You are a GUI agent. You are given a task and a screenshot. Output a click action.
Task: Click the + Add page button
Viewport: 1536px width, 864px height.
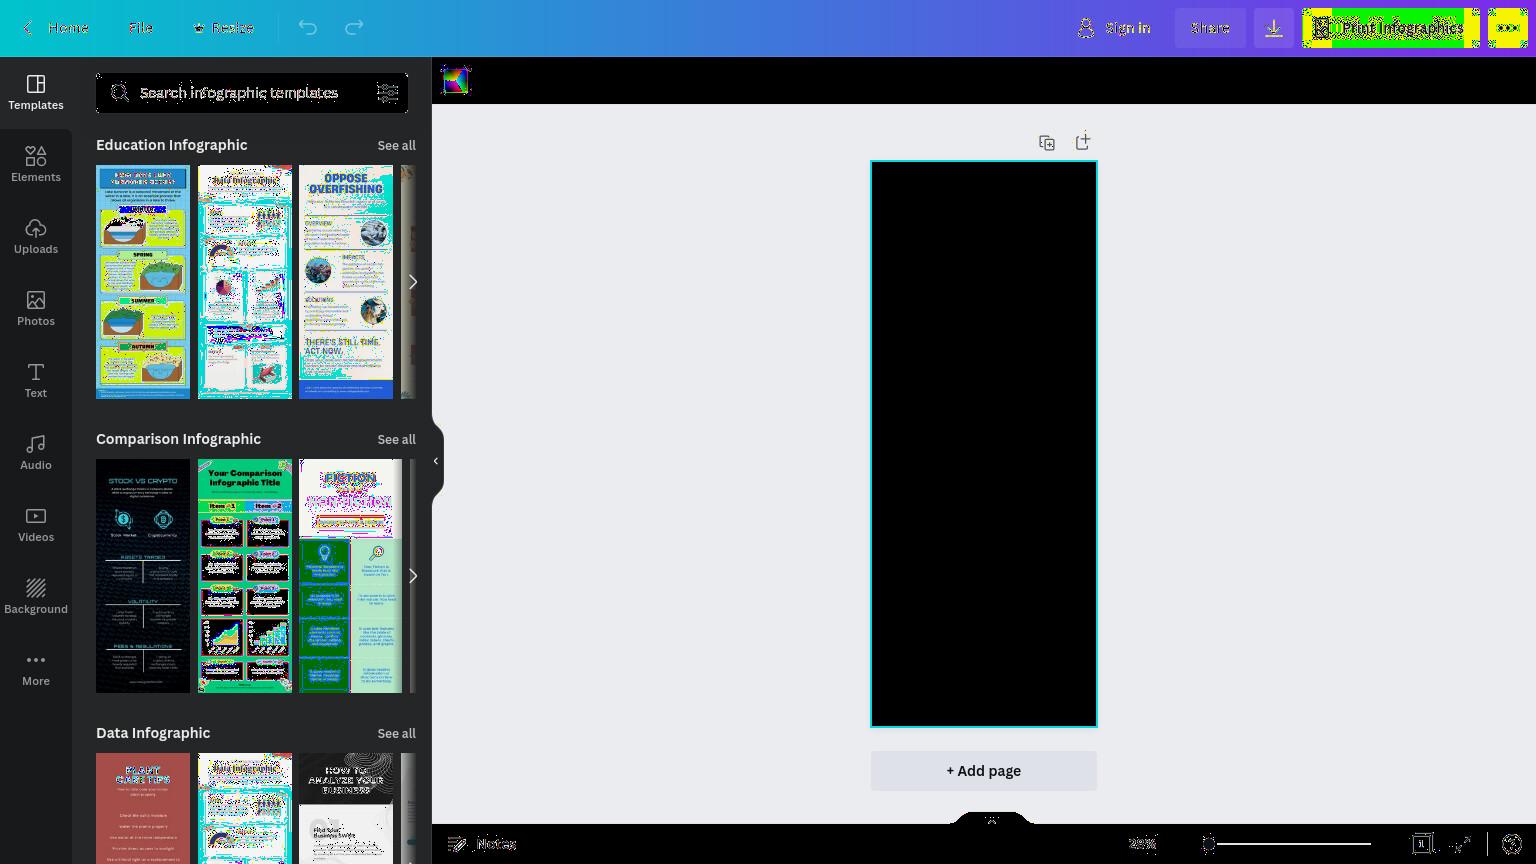pyautogui.click(x=984, y=771)
